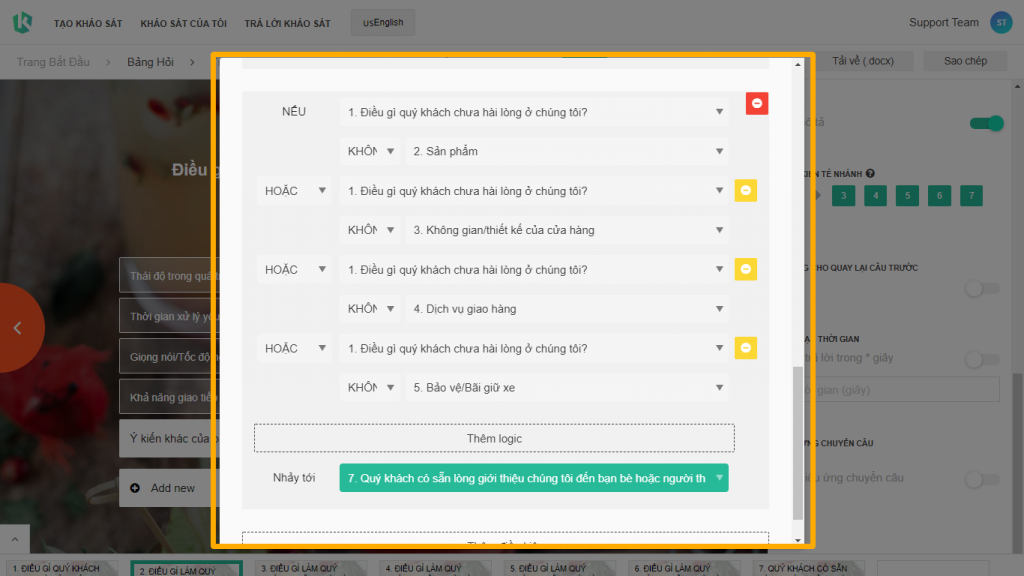This screenshot has height=576, width=1024.
Task: Select question tab '2. ĐIỀU GÌ LÀM QUÝ'
Action: click(186, 568)
